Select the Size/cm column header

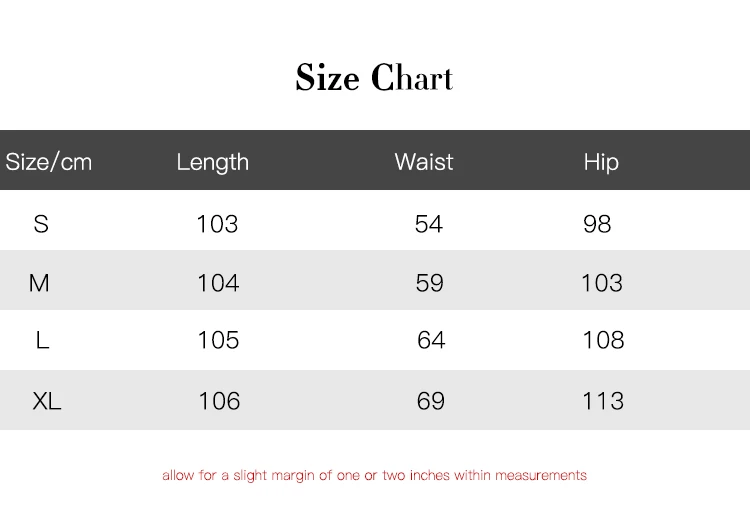pyautogui.click(x=49, y=162)
